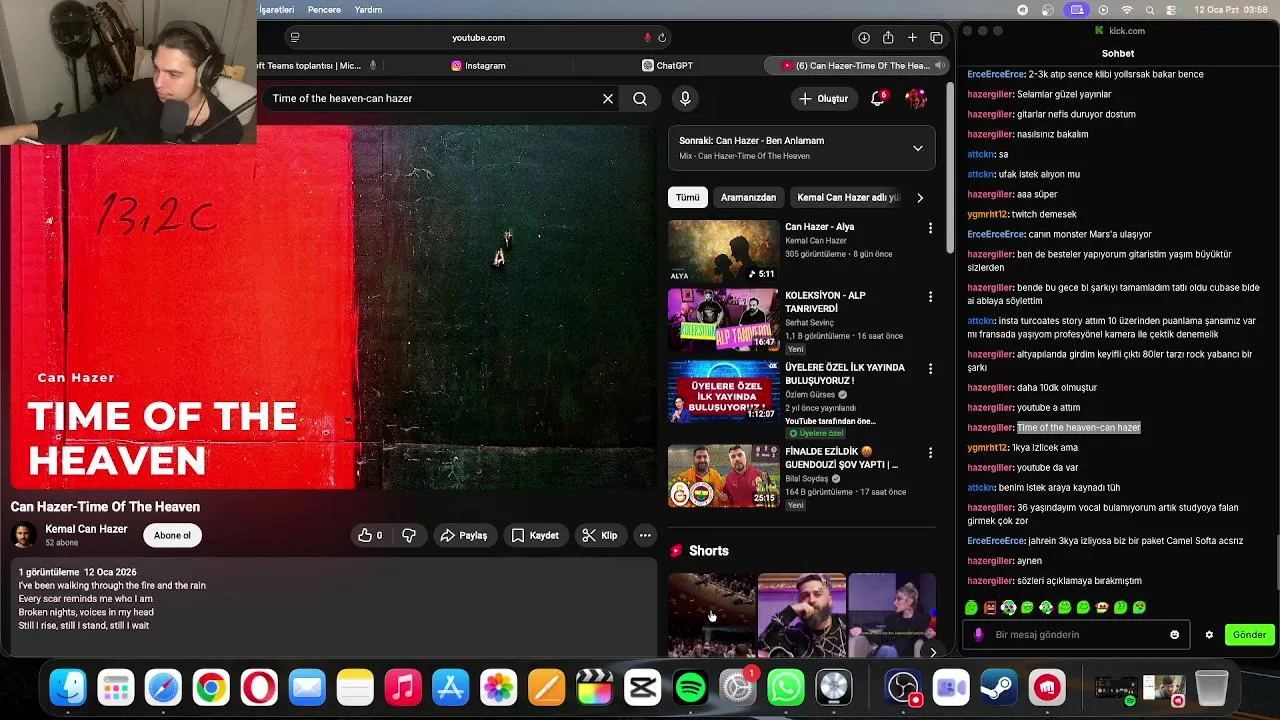1280x720 pixels.
Task: Select the Kemal Can Hazer filter chip
Action: [x=848, y=198]
